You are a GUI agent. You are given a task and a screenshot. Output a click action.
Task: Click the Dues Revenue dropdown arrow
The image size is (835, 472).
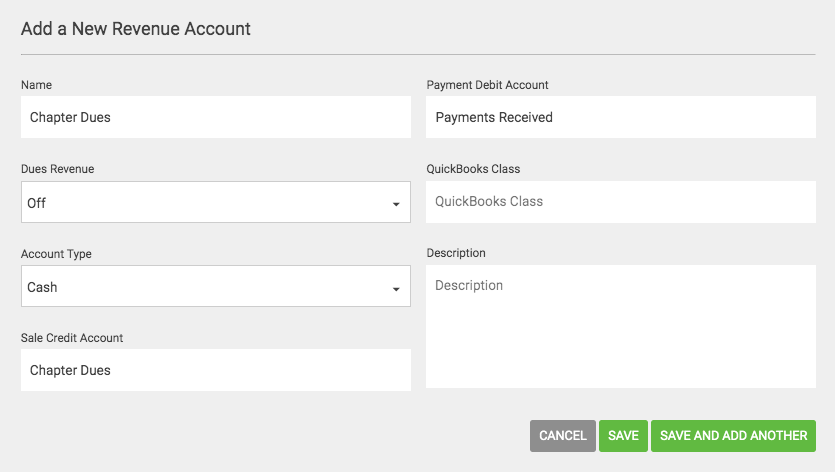click(x=396, y=204)
